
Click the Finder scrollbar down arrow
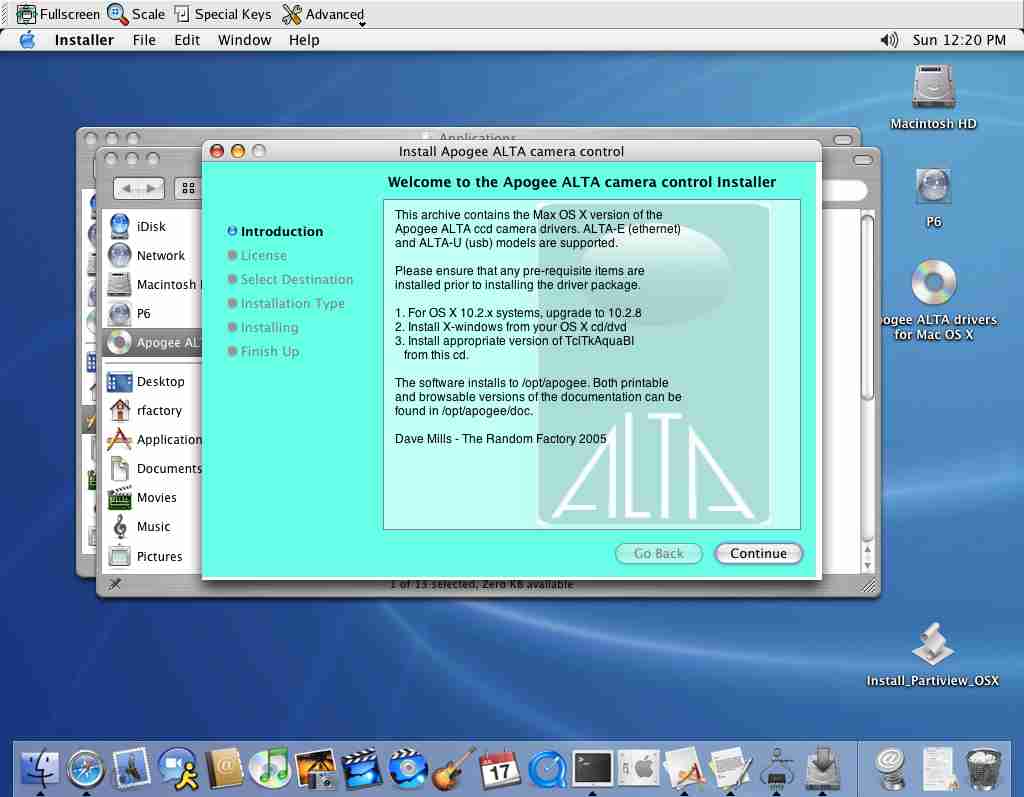pos(867,565)
